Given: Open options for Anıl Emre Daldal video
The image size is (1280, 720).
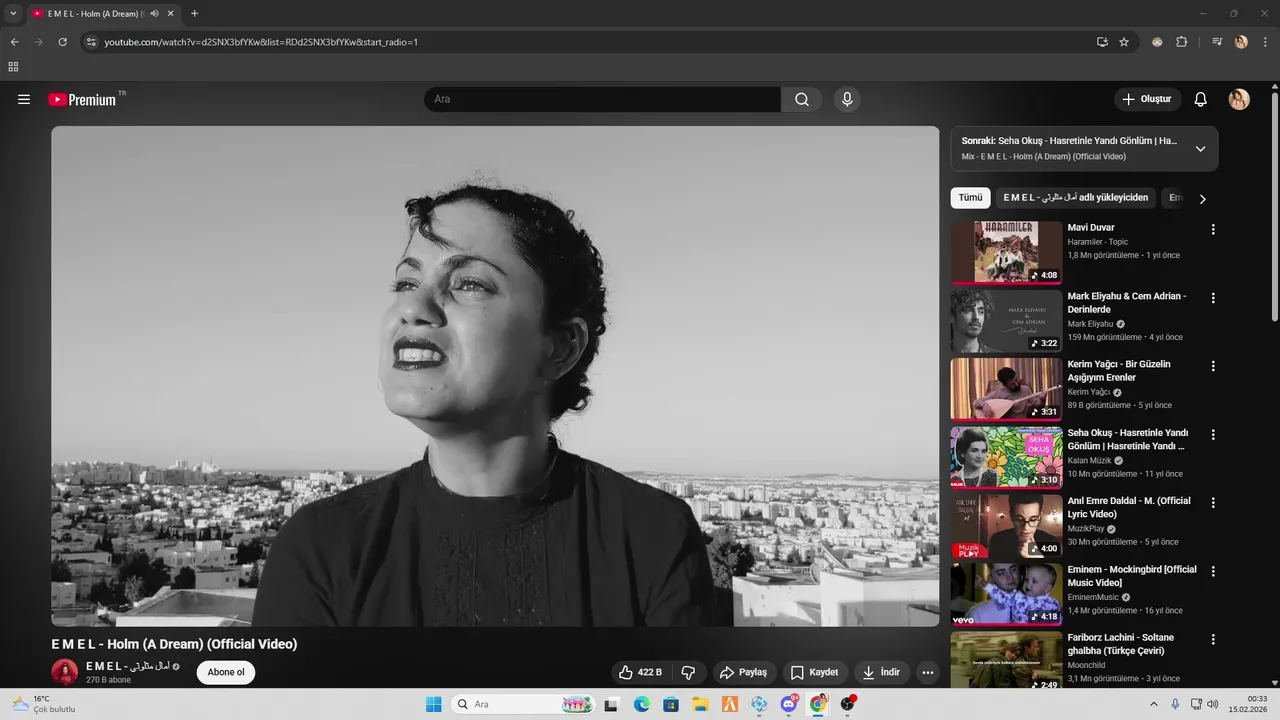Looking at the screenshot, I should pos(1213,503).
